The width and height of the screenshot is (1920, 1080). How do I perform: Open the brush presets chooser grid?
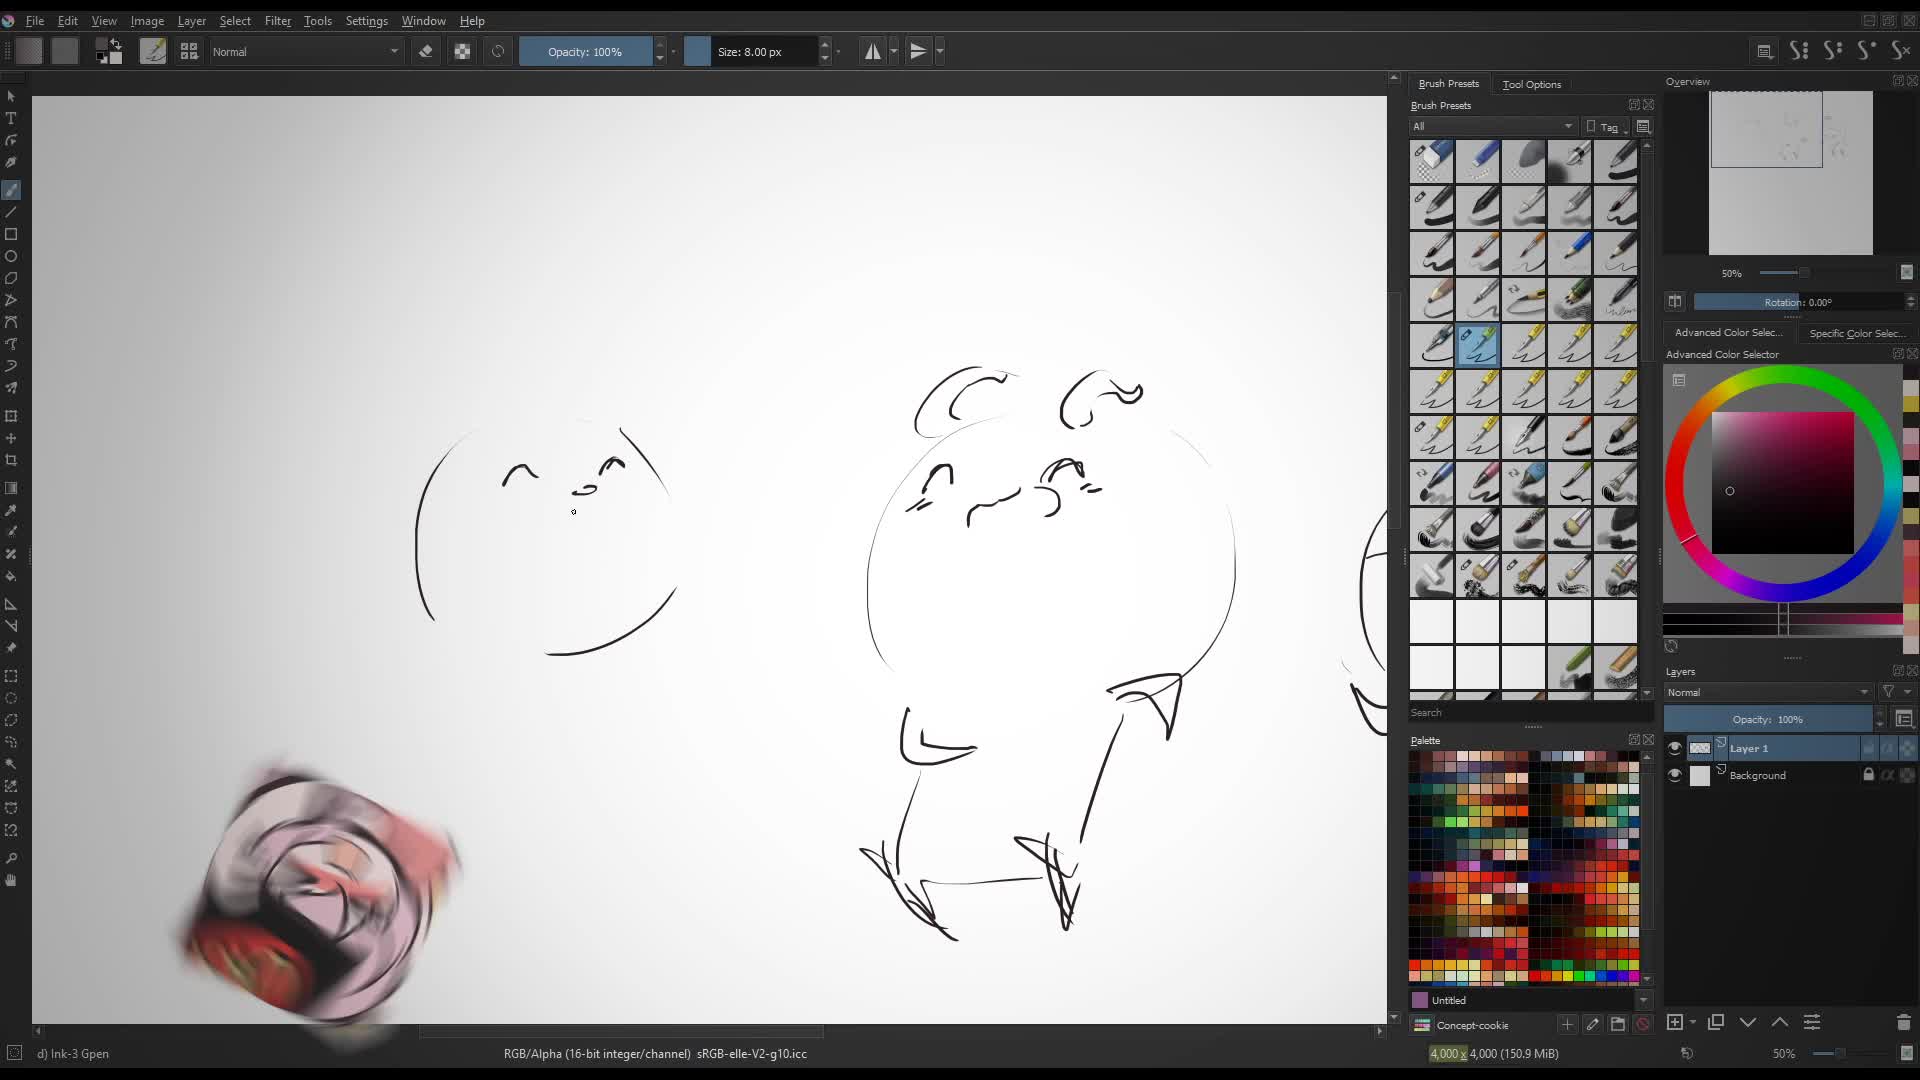pyautogui.click(x=189, y=51)
